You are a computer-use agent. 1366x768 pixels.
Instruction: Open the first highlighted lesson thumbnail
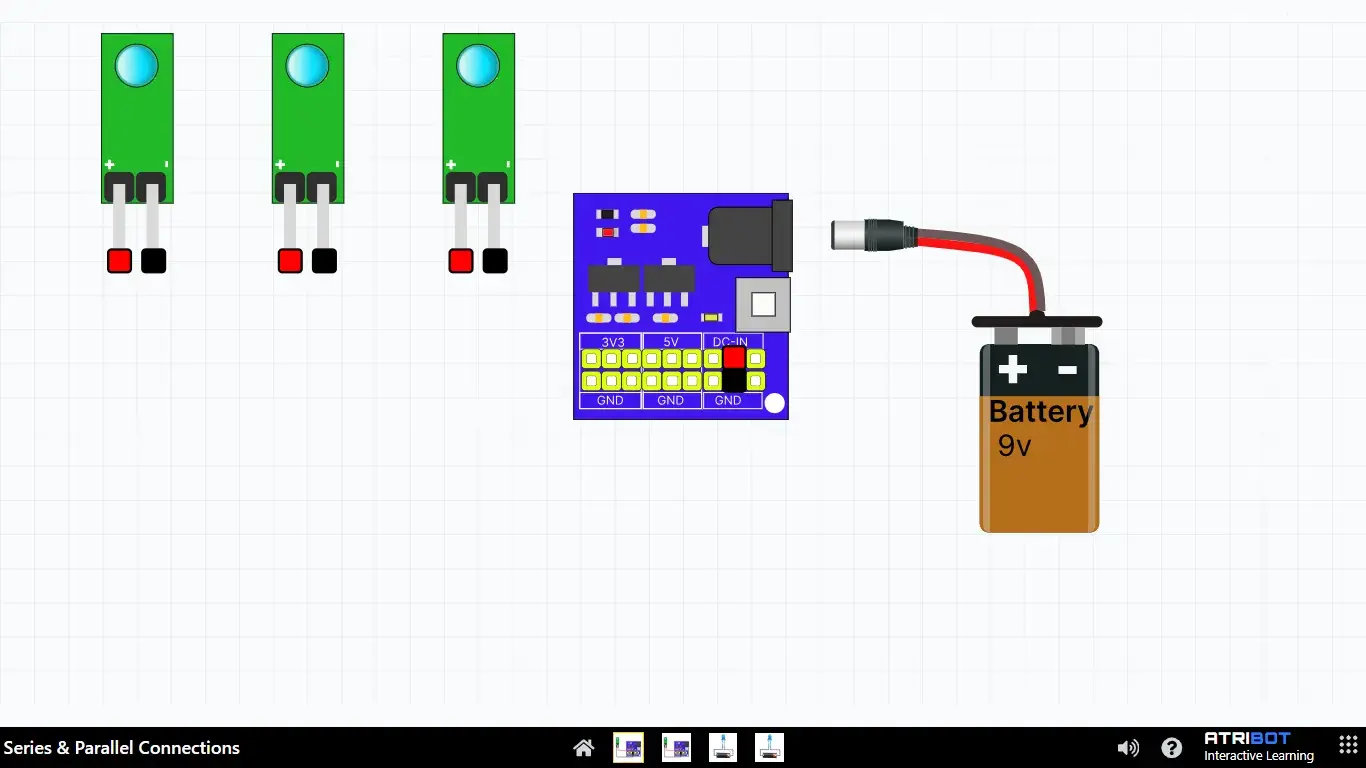tap(628, 748)
